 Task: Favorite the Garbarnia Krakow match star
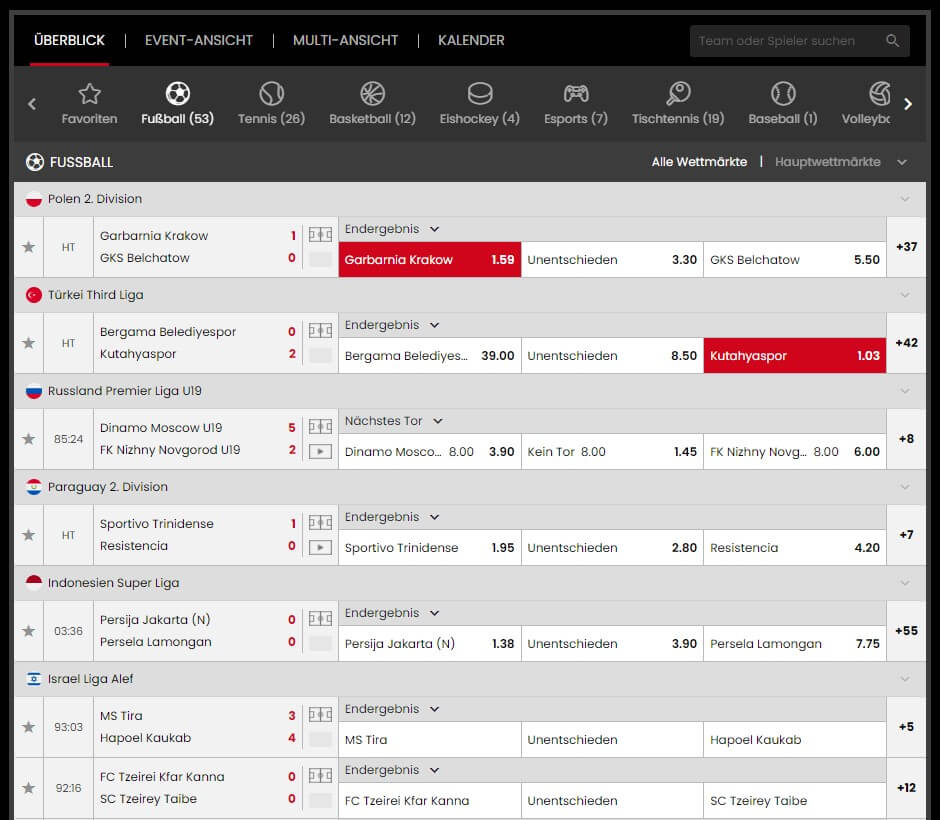(x=28, y=247)
